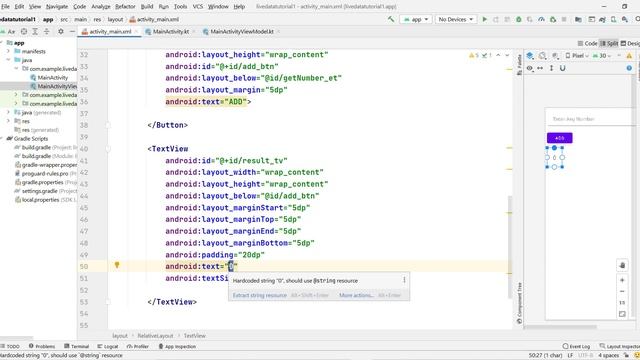Click the yellow lightbulb quick-fix icon
640x360 pixels.
[x=117, y=265]
